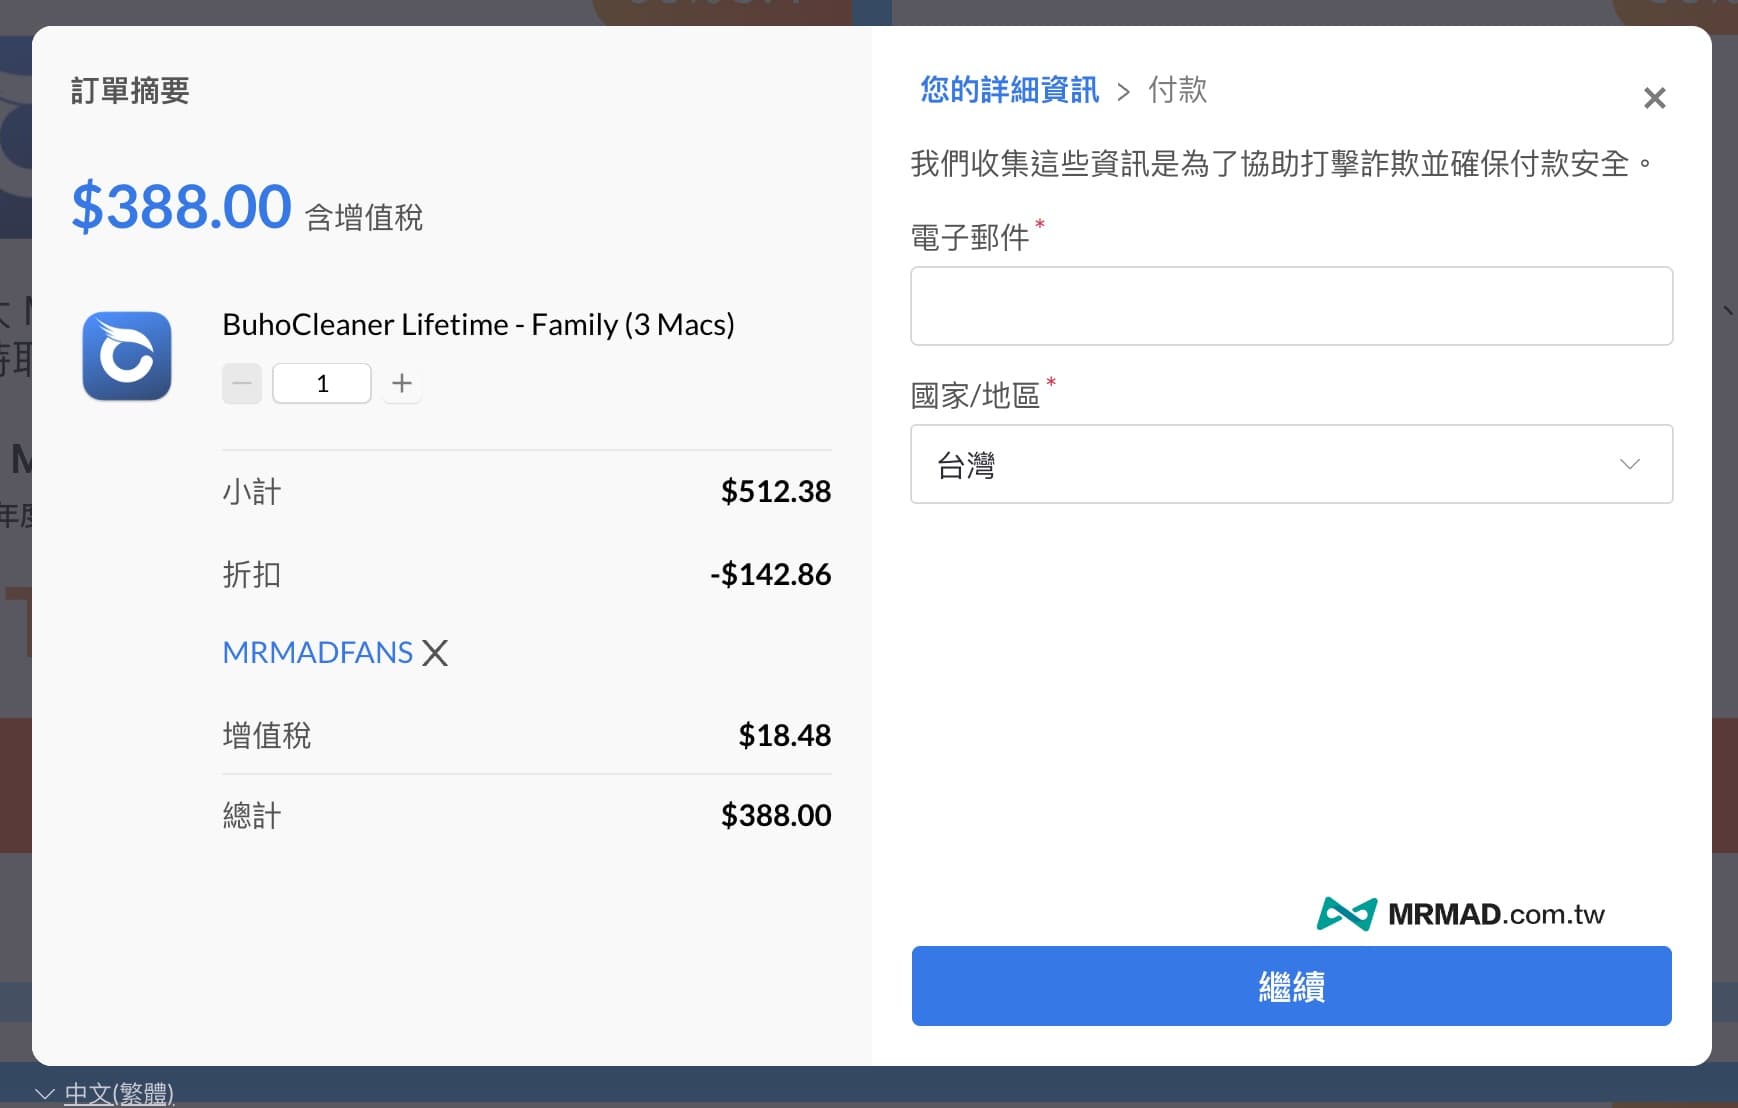Screen dimensions: 1738x1108
Task: Close the checkout dialog
Action: (x=1654, y=98)
